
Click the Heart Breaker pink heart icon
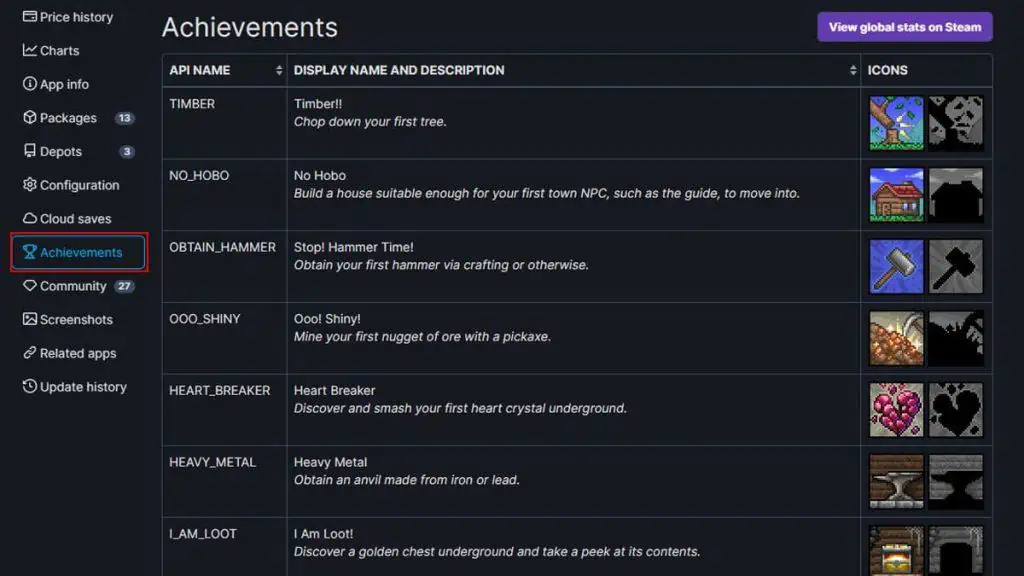coord(897,410)
